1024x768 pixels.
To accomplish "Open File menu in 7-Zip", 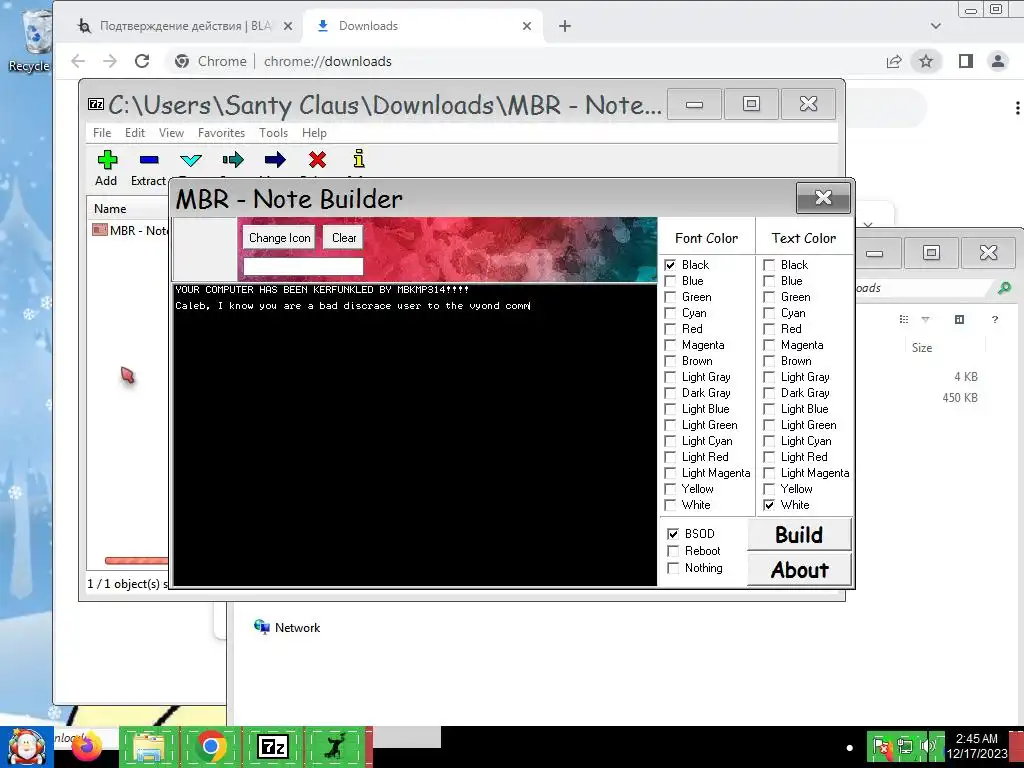I will coord(102,133).
